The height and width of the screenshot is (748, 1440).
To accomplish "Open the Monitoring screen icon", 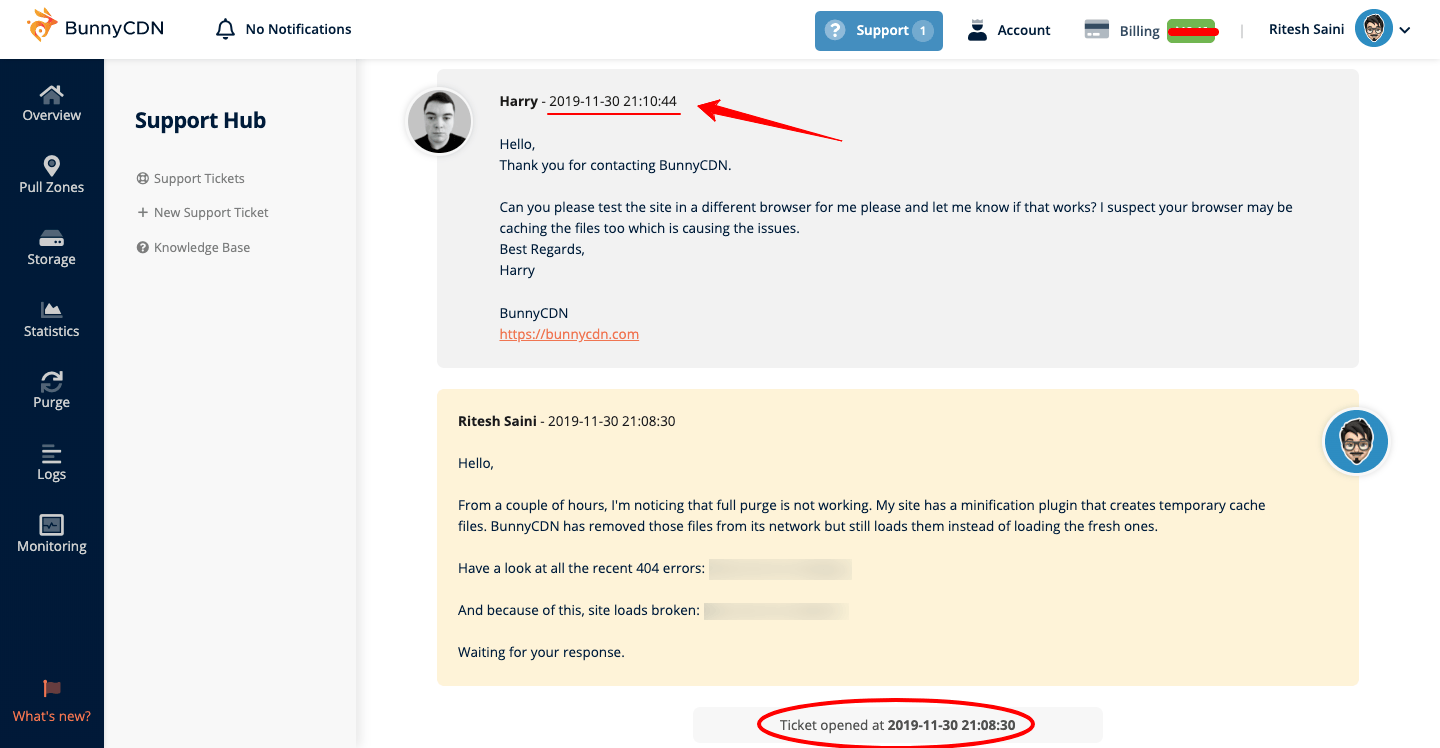I will (51, 525).
